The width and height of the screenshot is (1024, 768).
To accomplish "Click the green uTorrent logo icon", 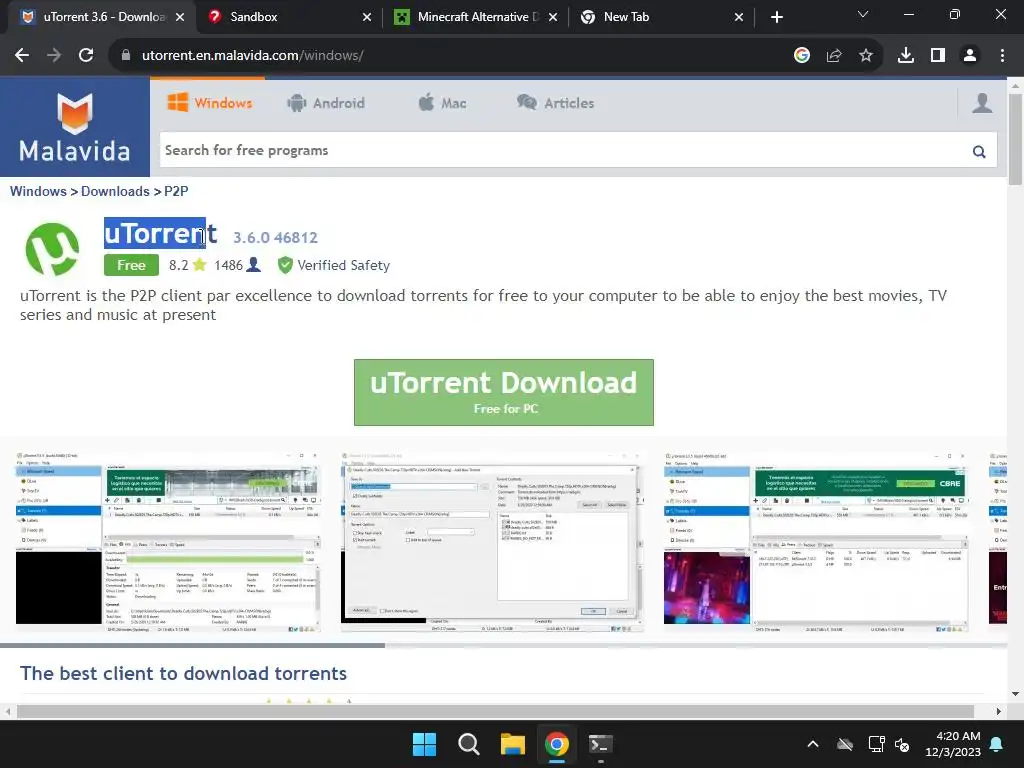I will 52,249.
